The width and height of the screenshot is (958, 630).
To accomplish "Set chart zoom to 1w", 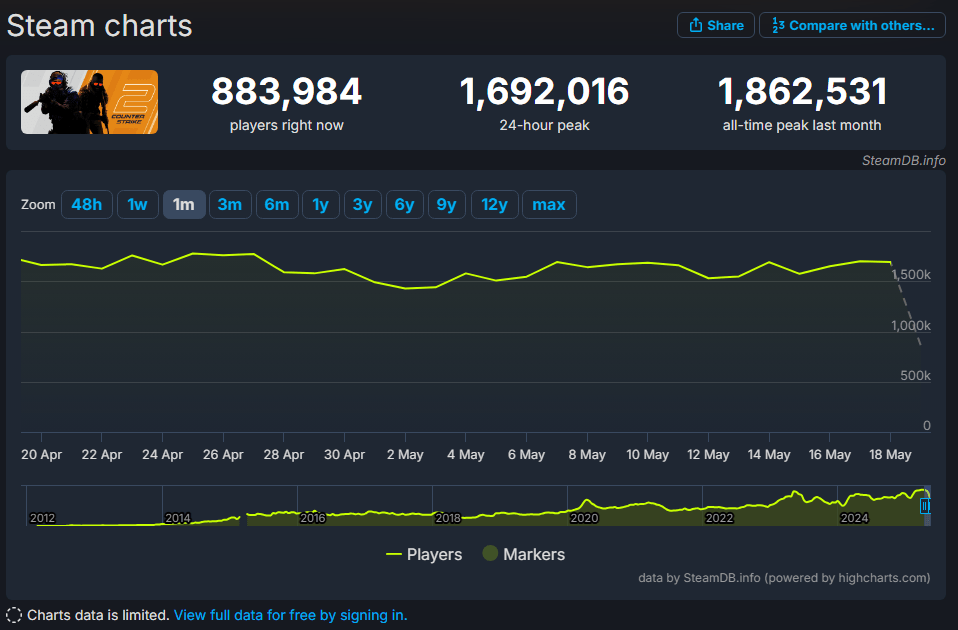I will point(137,204).
